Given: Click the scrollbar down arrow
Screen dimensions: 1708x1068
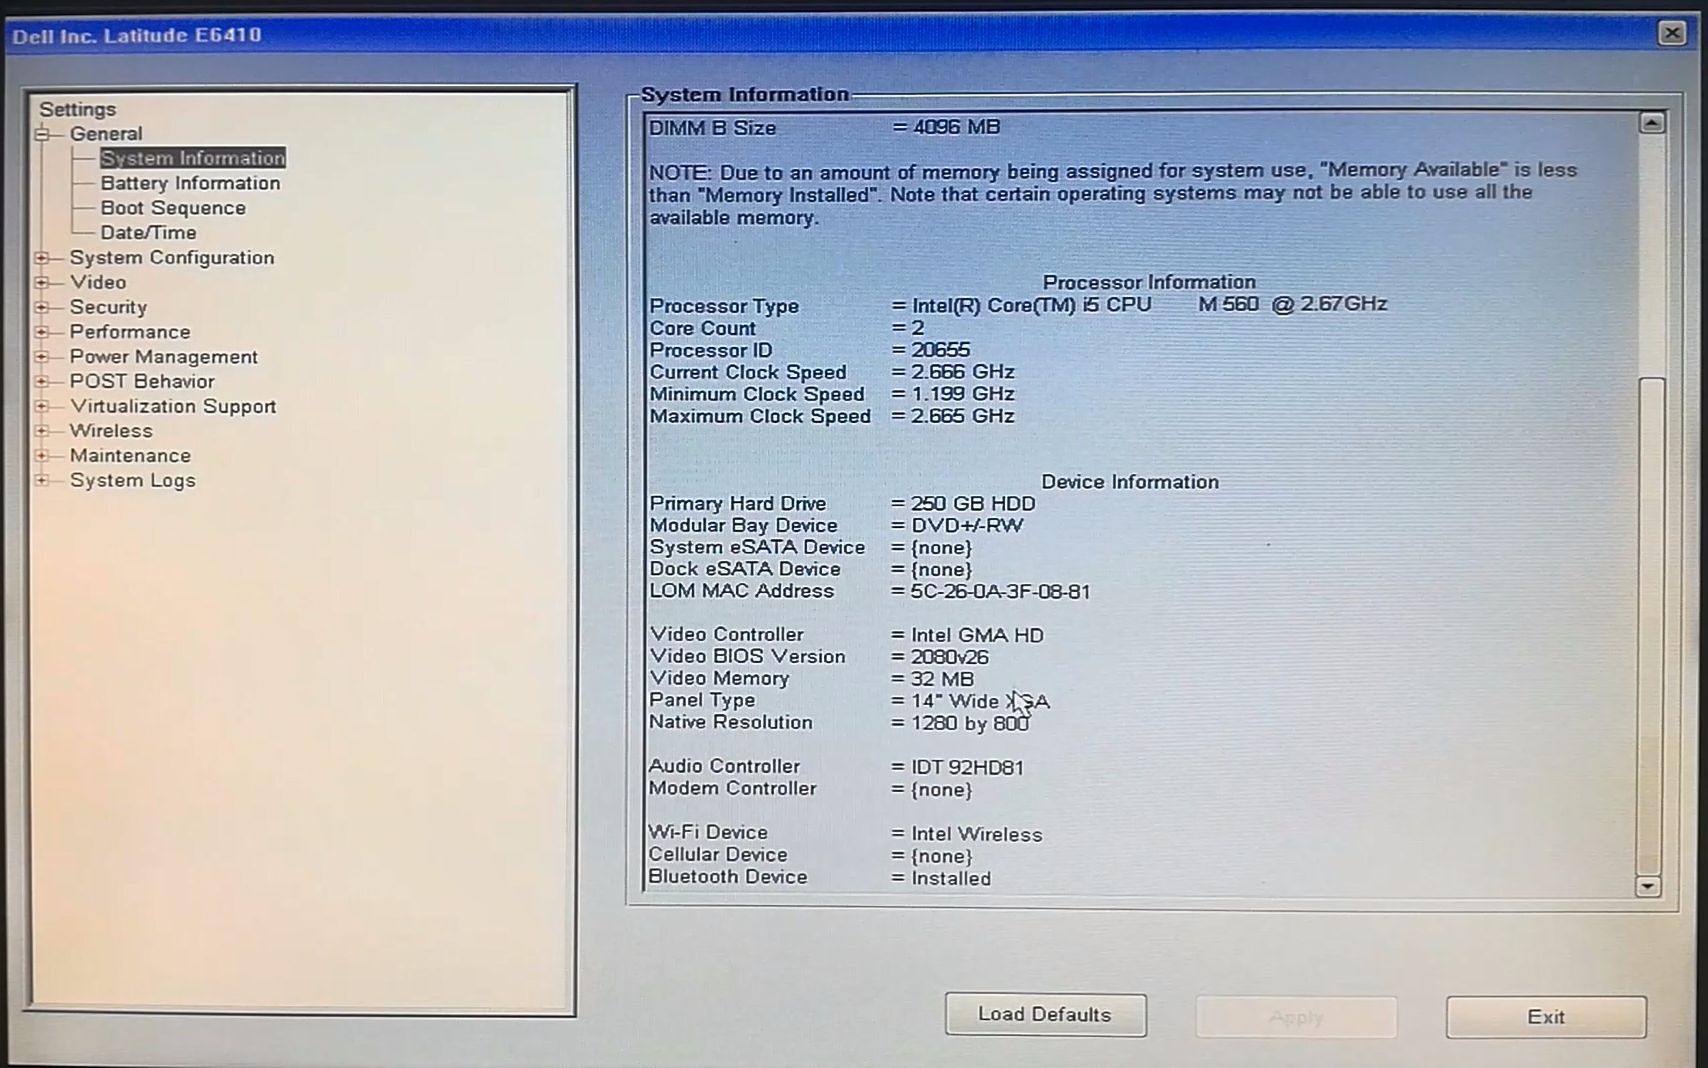Looking at the screenshot, I should coord(1648,886).
